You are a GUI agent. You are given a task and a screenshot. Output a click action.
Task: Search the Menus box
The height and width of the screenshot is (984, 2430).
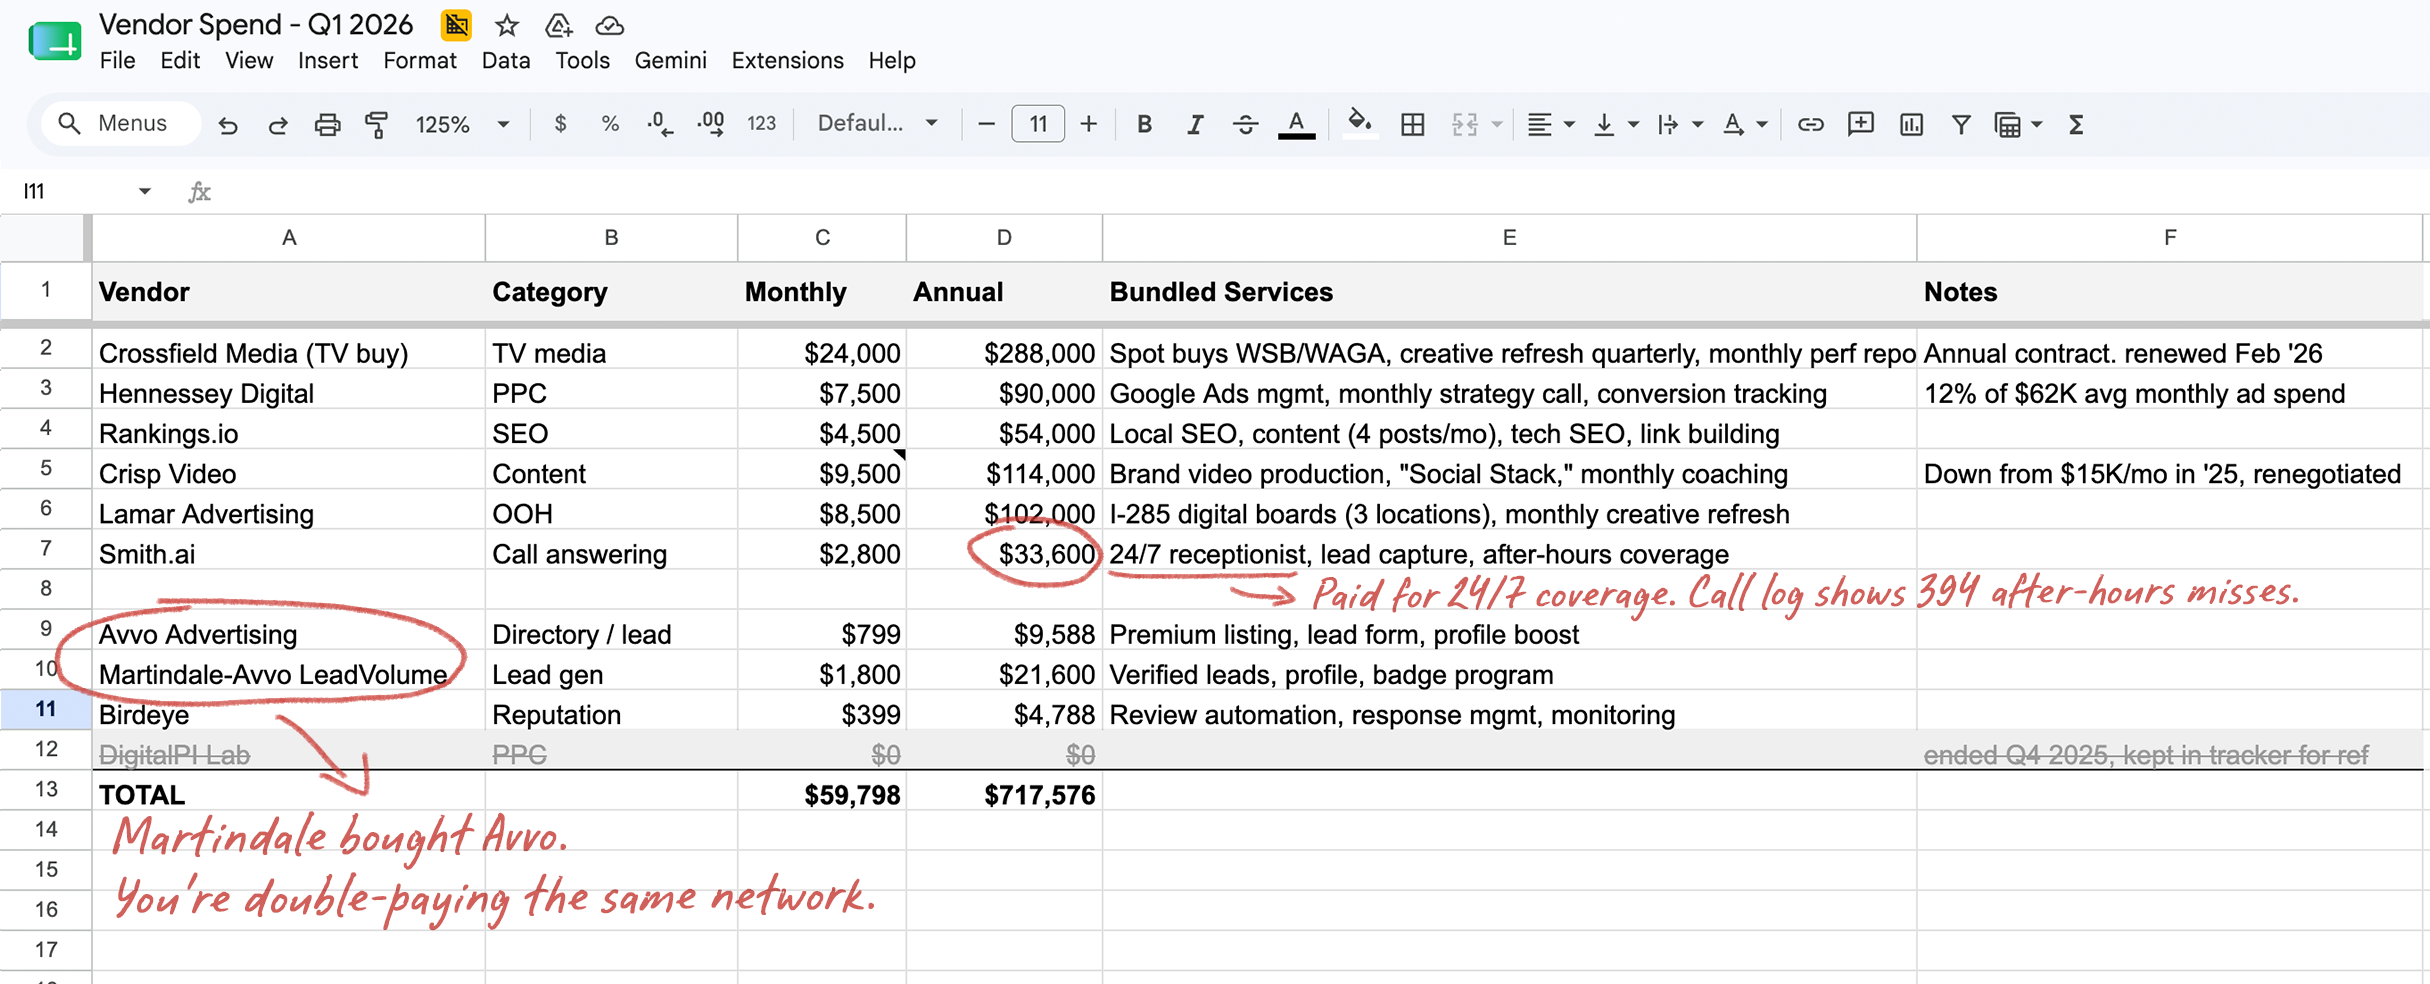[x=120, y=123]
